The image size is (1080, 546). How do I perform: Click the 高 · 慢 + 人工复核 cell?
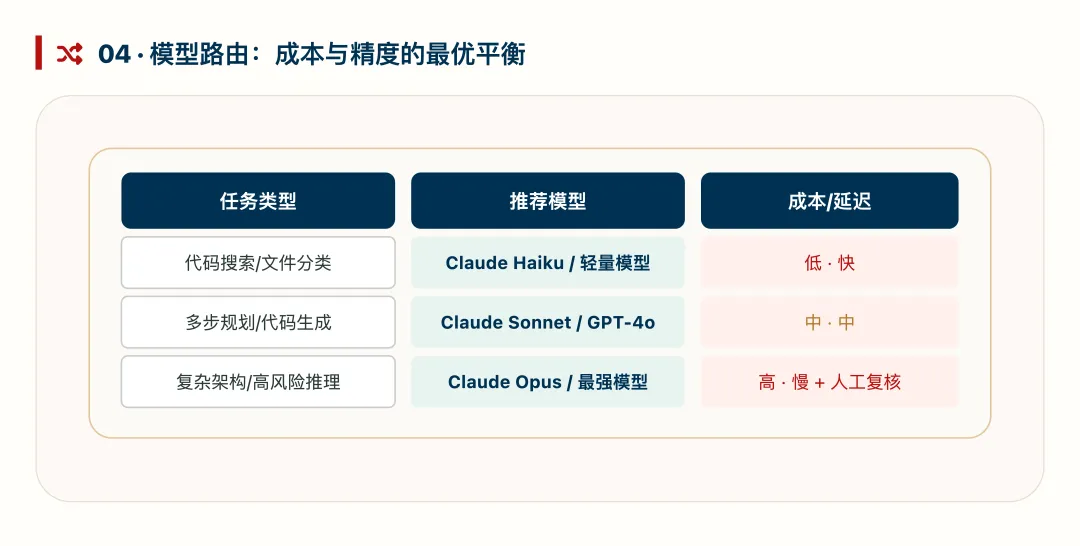[x=829, y=381]
